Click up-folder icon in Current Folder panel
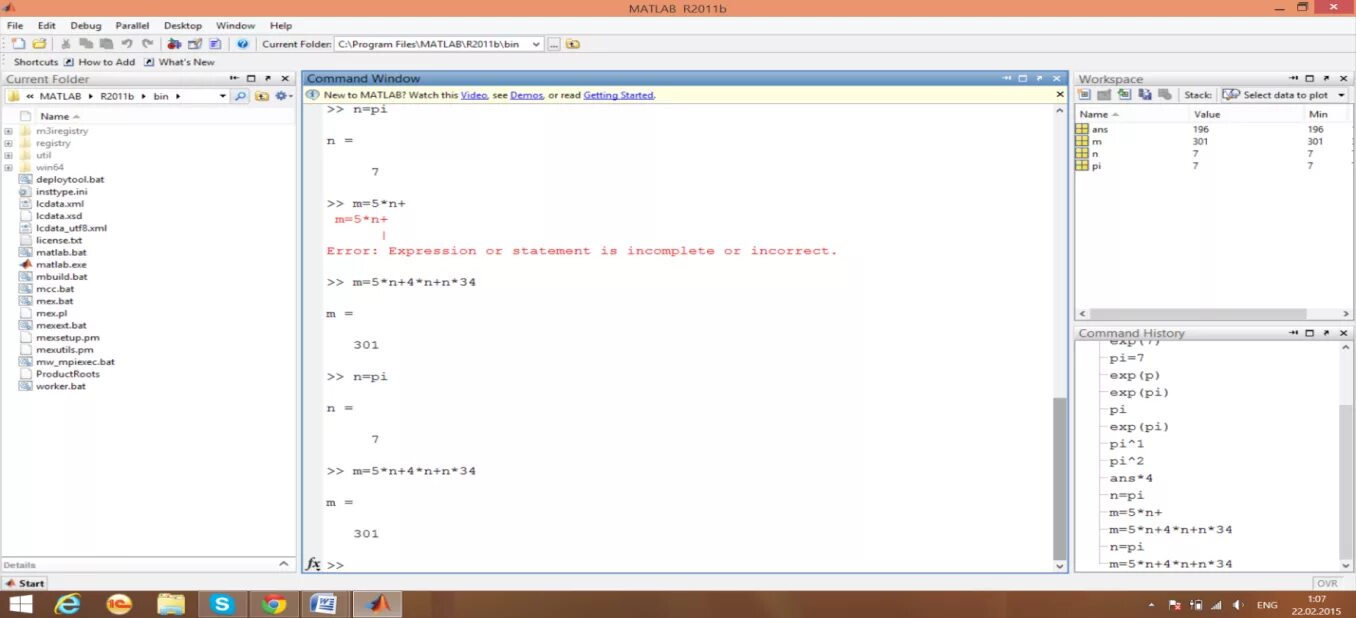The width and height of the screenshot is (1356, 618). point(262,96)
